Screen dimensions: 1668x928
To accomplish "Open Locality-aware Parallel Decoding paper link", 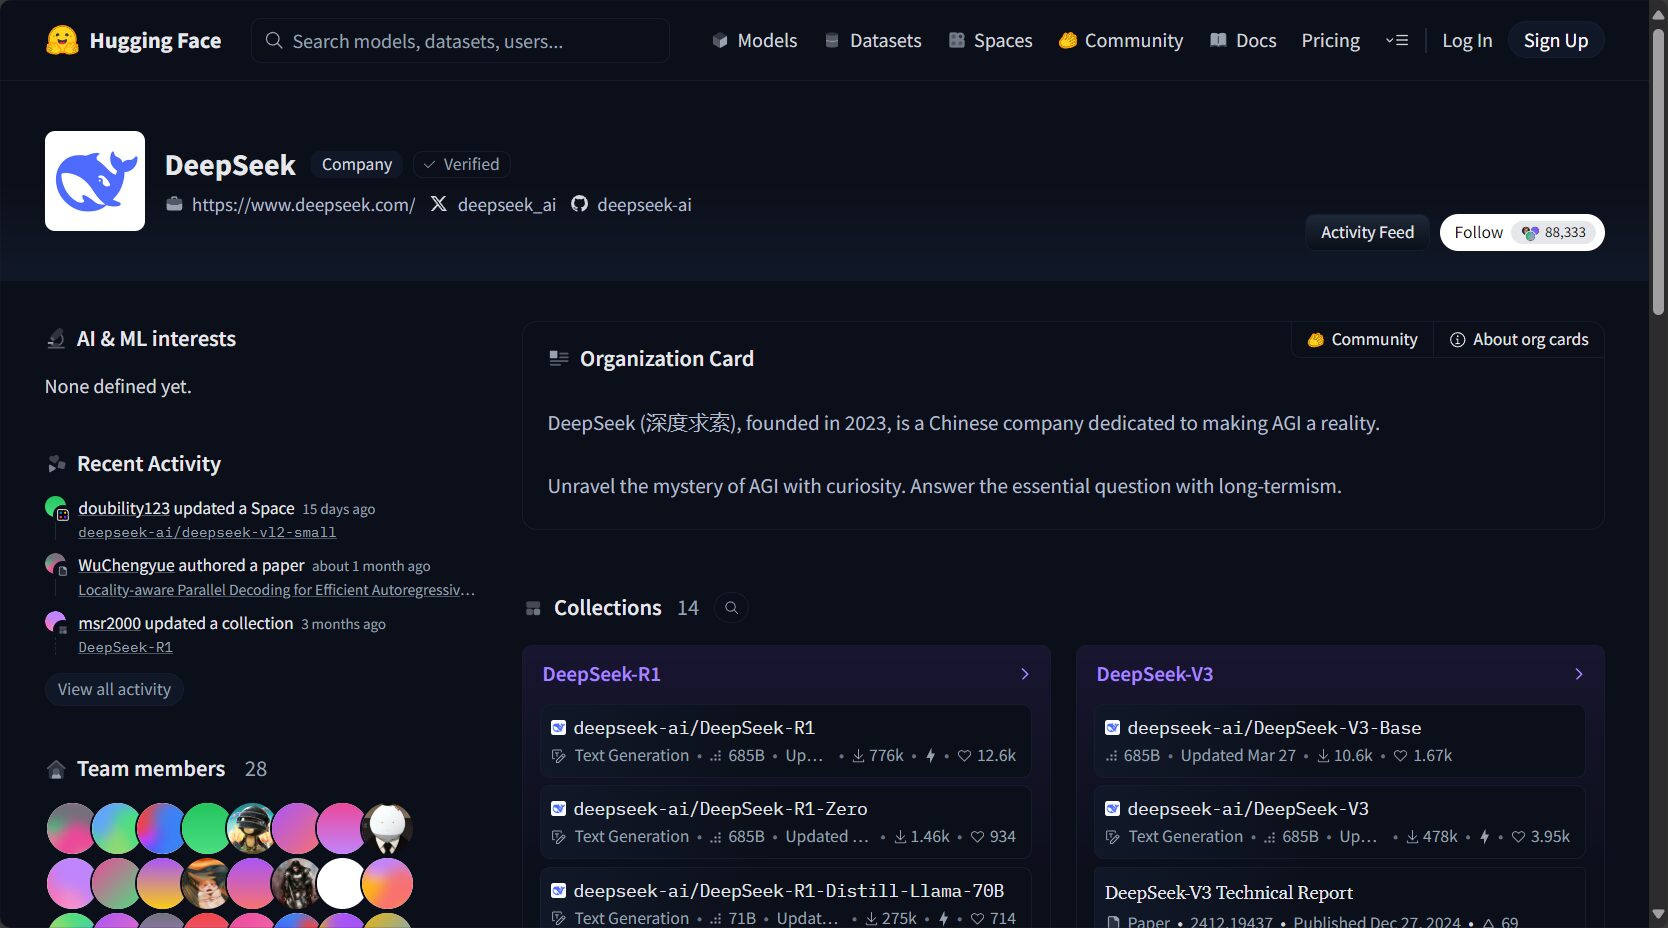I will 276,590.
